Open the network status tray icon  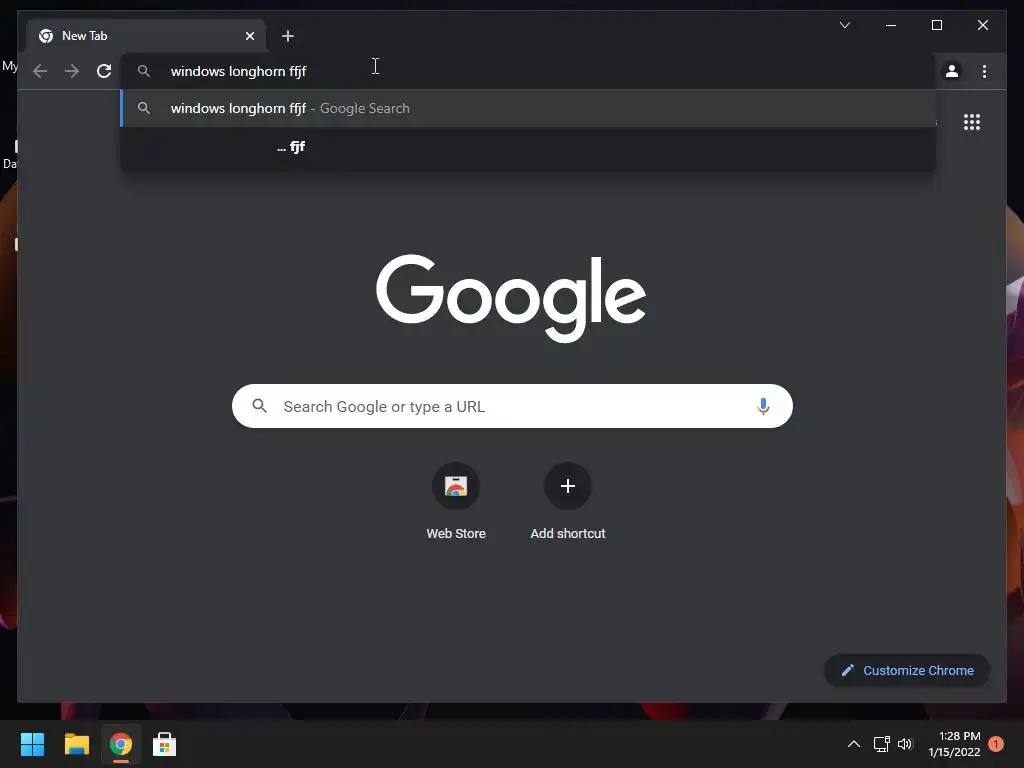[882, 744]
